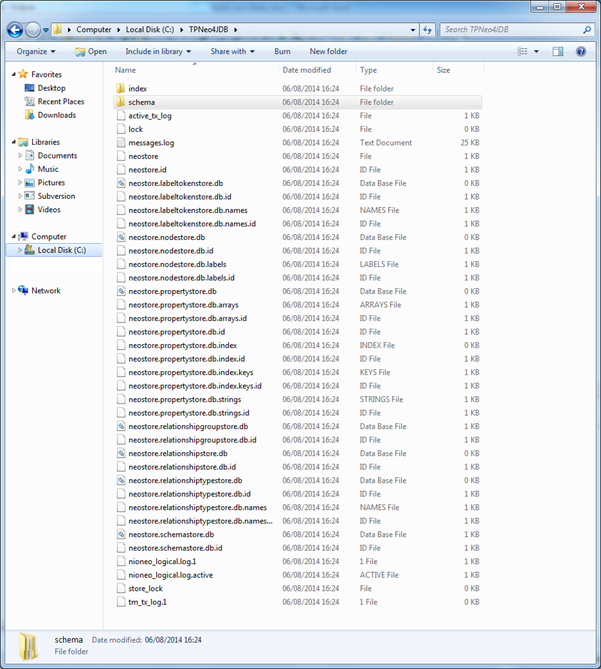This screenshot has height=669, width=601.
Task: Show the preview pane icon
Action: [557, 52]
